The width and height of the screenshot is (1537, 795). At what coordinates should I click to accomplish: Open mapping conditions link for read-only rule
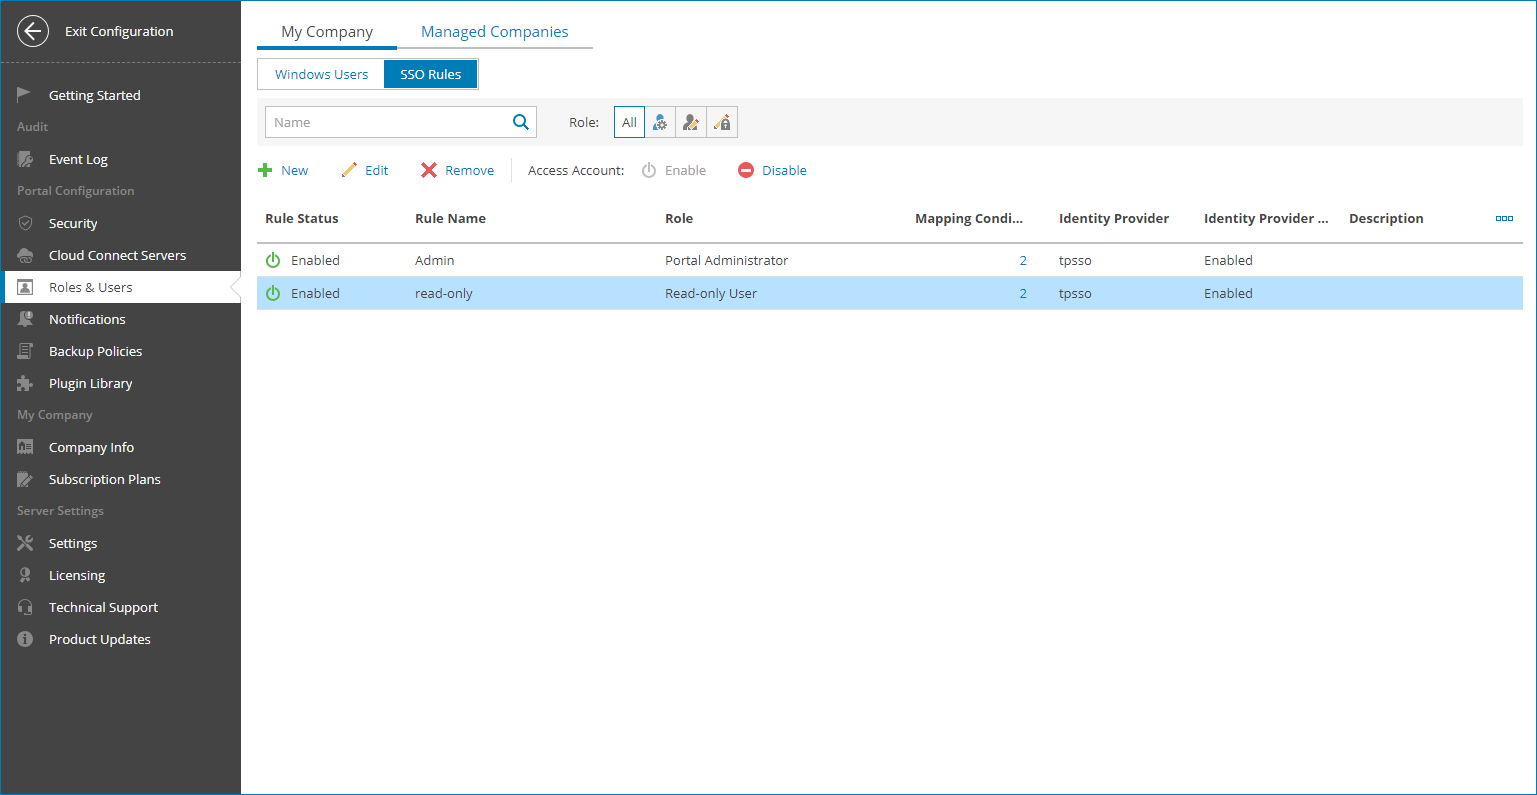pos(1023,293)
